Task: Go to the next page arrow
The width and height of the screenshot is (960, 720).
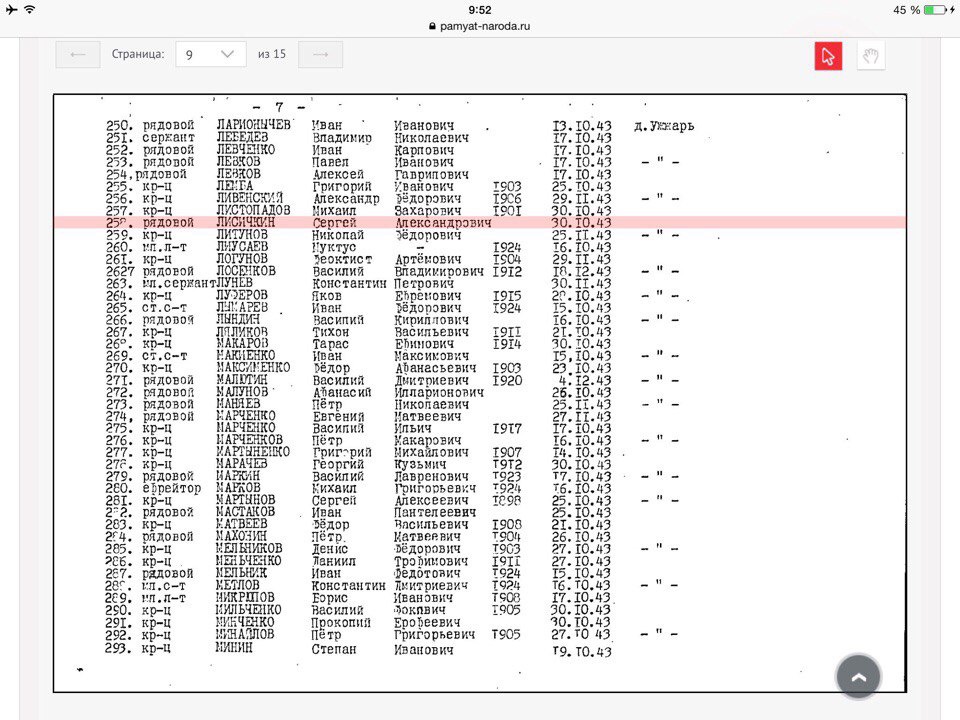Action: [x=320, y=54]
